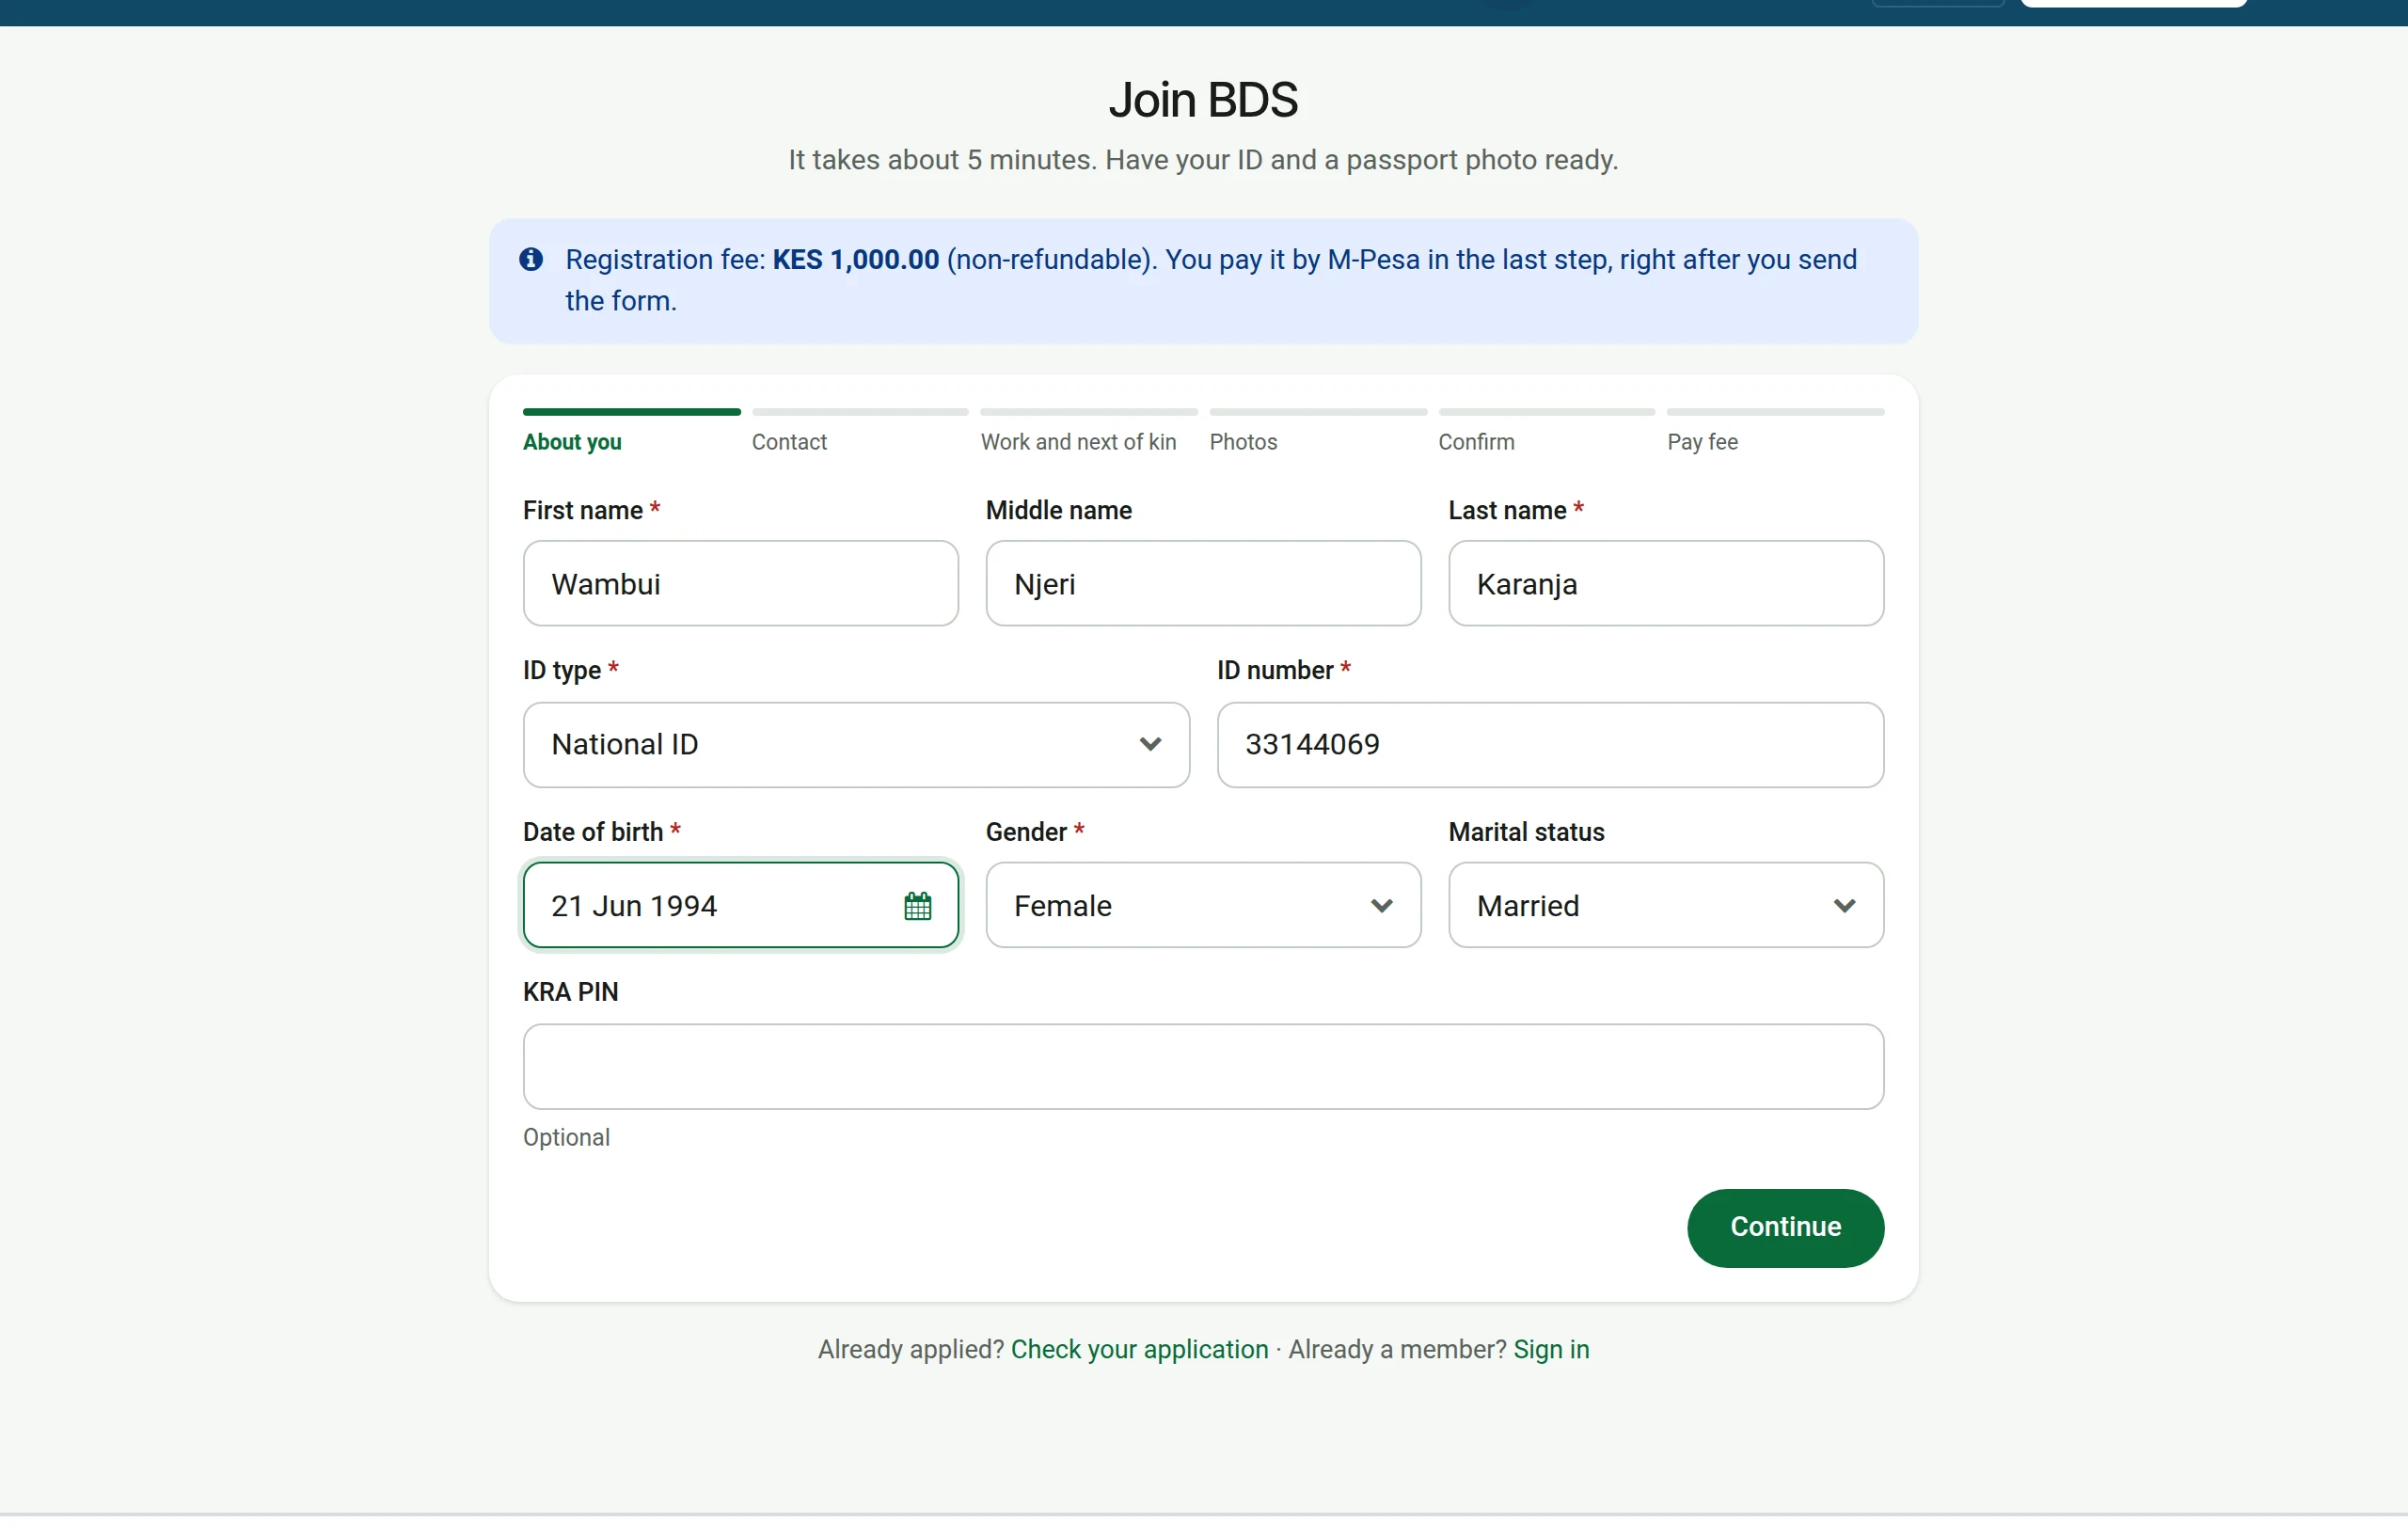
Task: Click the Continue button
Action: [x=1785, y=1228]
